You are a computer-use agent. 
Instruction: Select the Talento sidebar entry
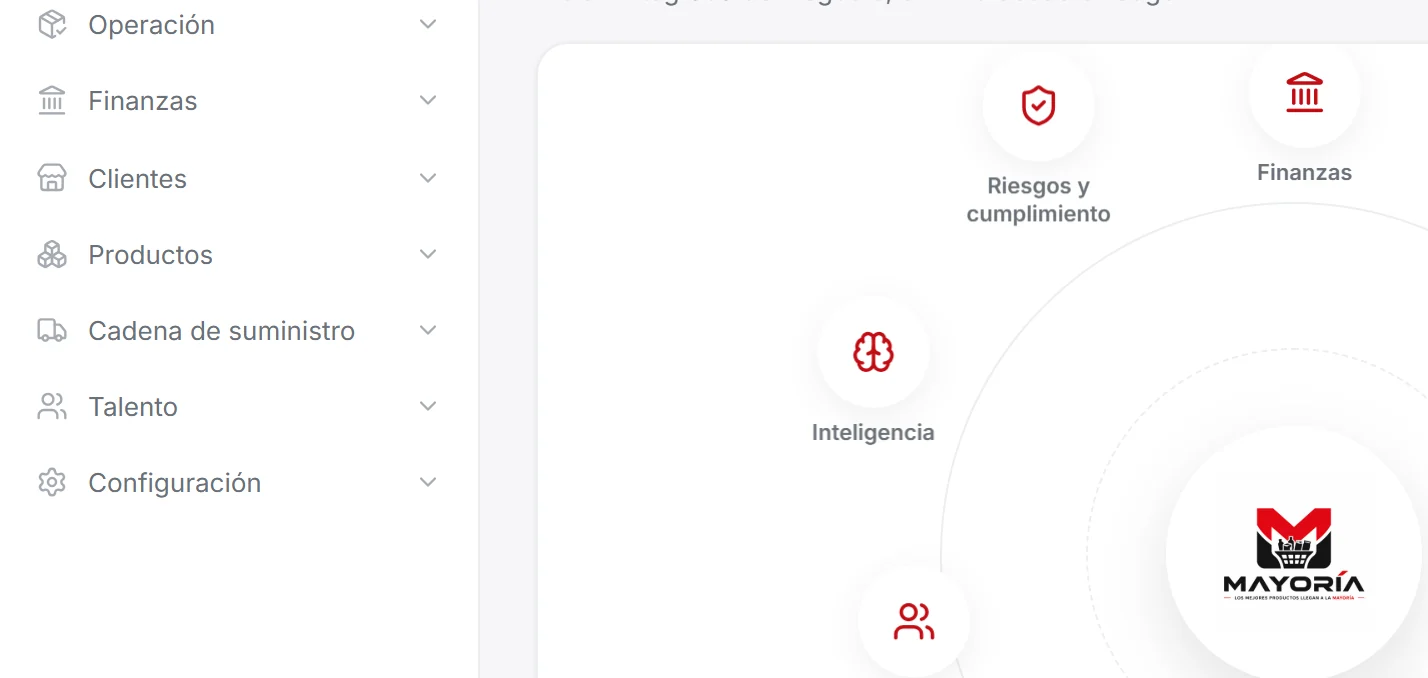pyautogui.click(x=239, y=407)
